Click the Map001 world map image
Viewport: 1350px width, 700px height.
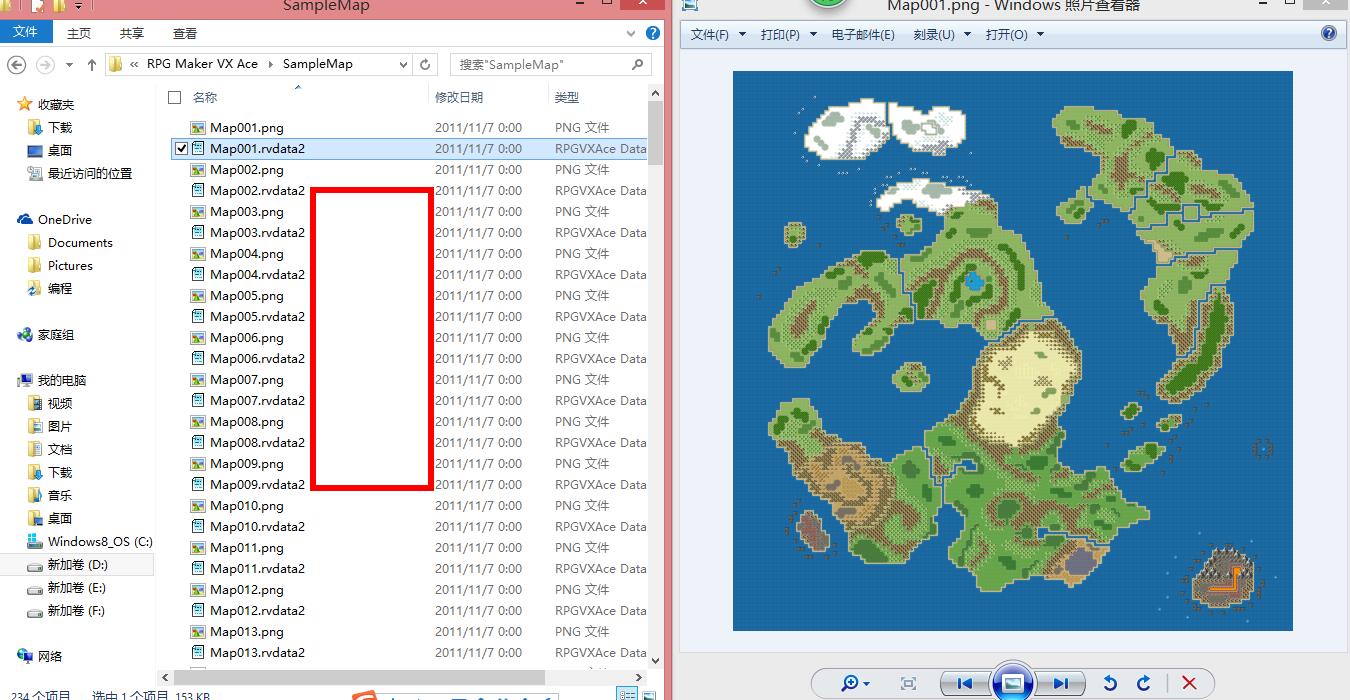pos(1012,350)
